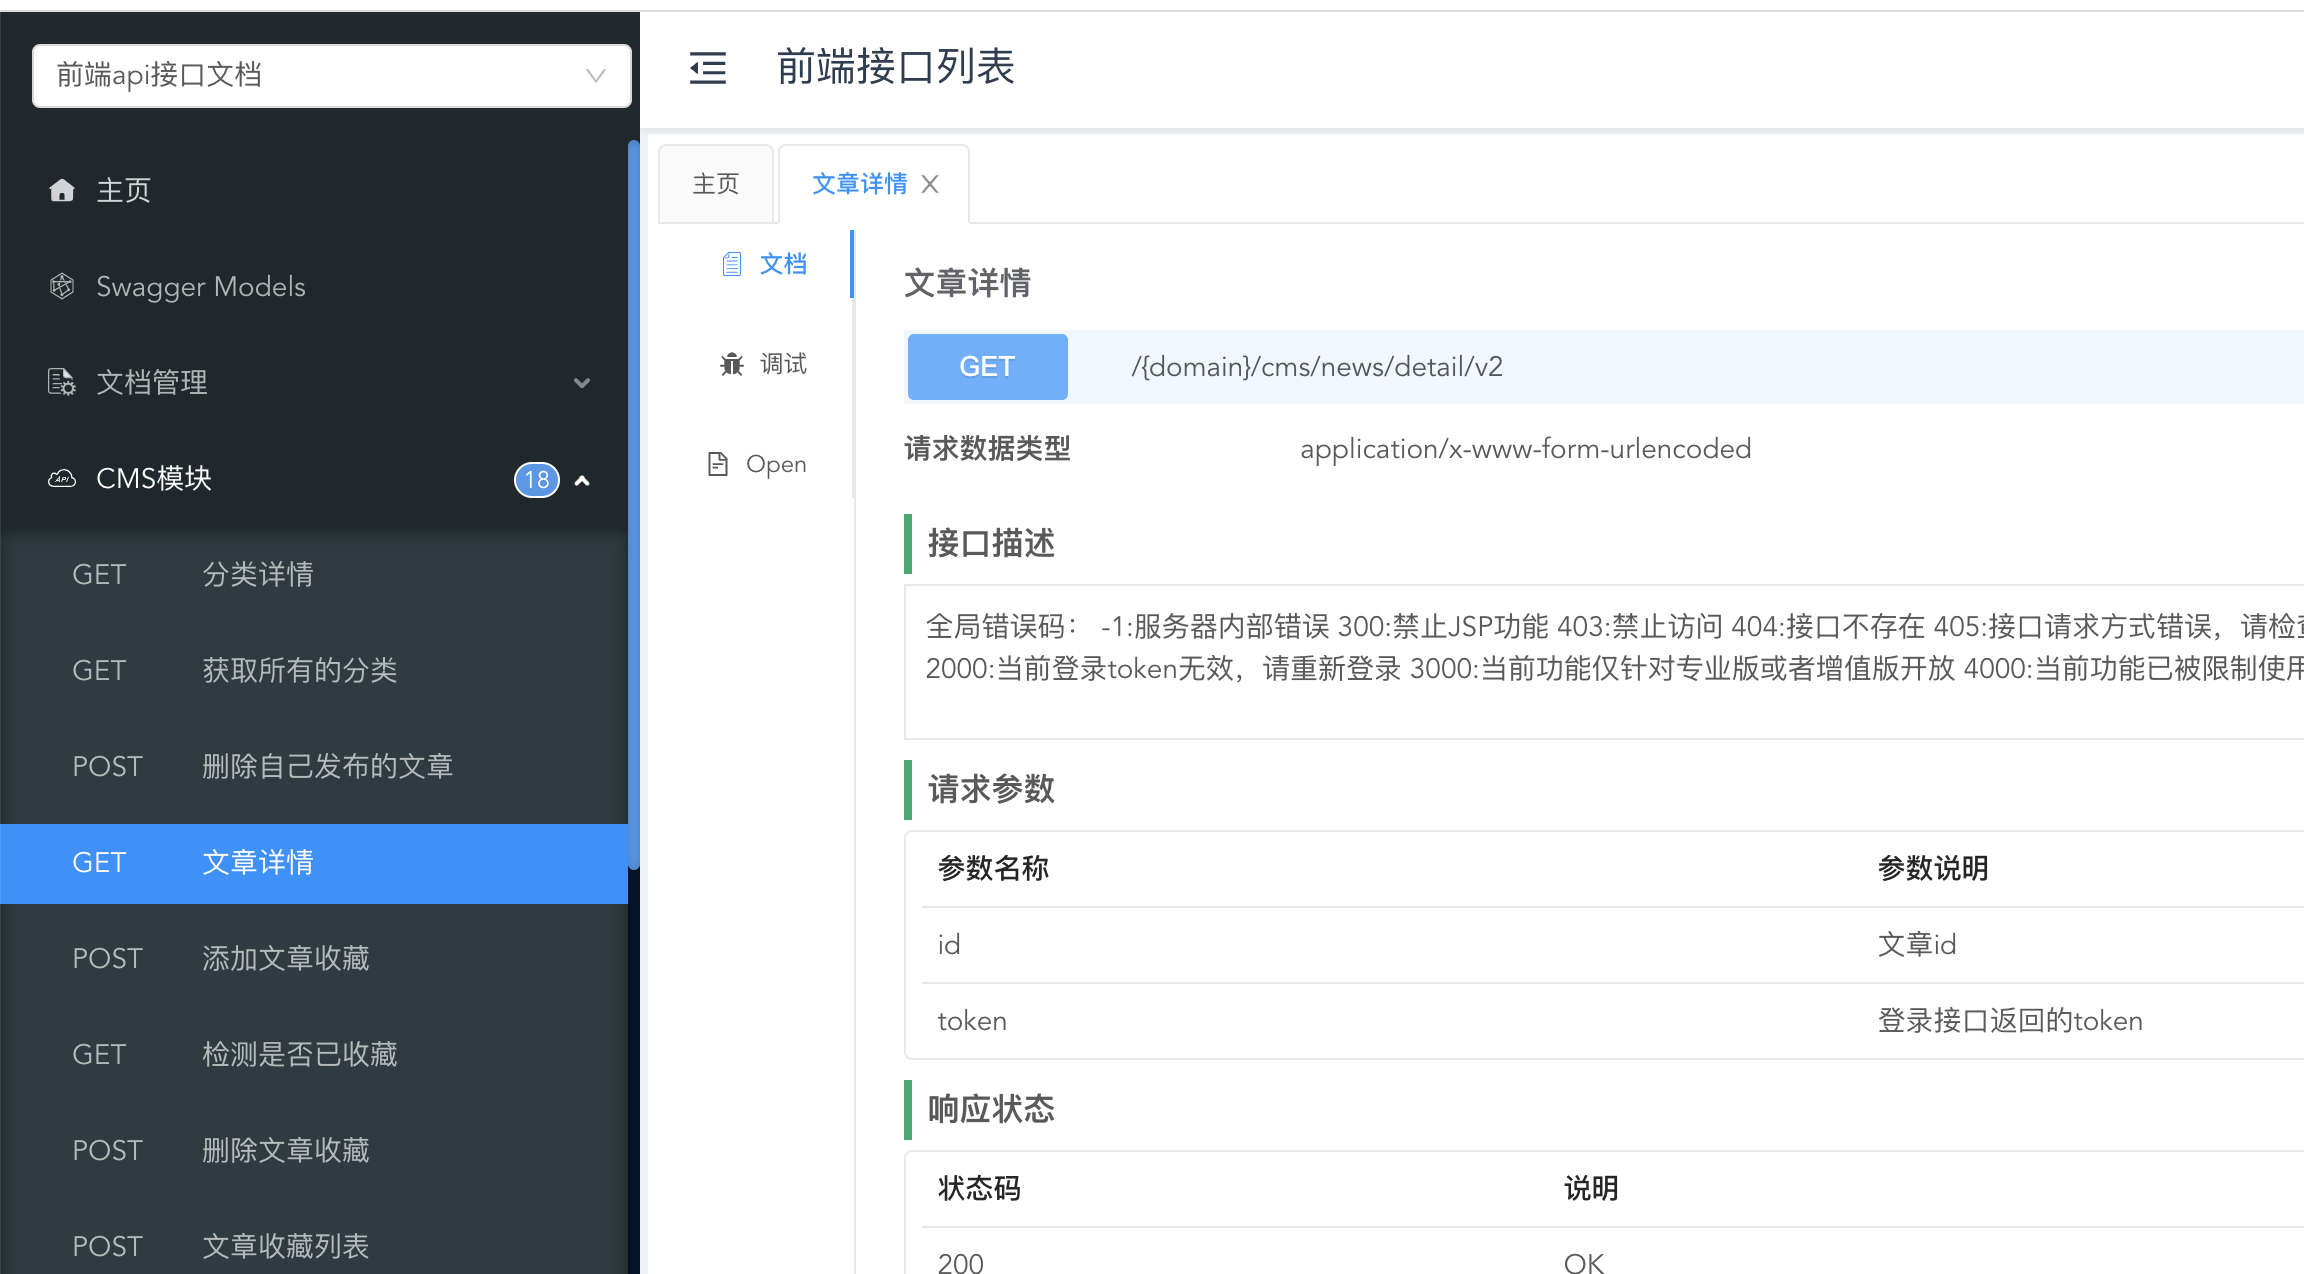The width and height of the screenshot is (2304, 1274).
Task: Click the blue GET method button
Action: pos(987,367)
